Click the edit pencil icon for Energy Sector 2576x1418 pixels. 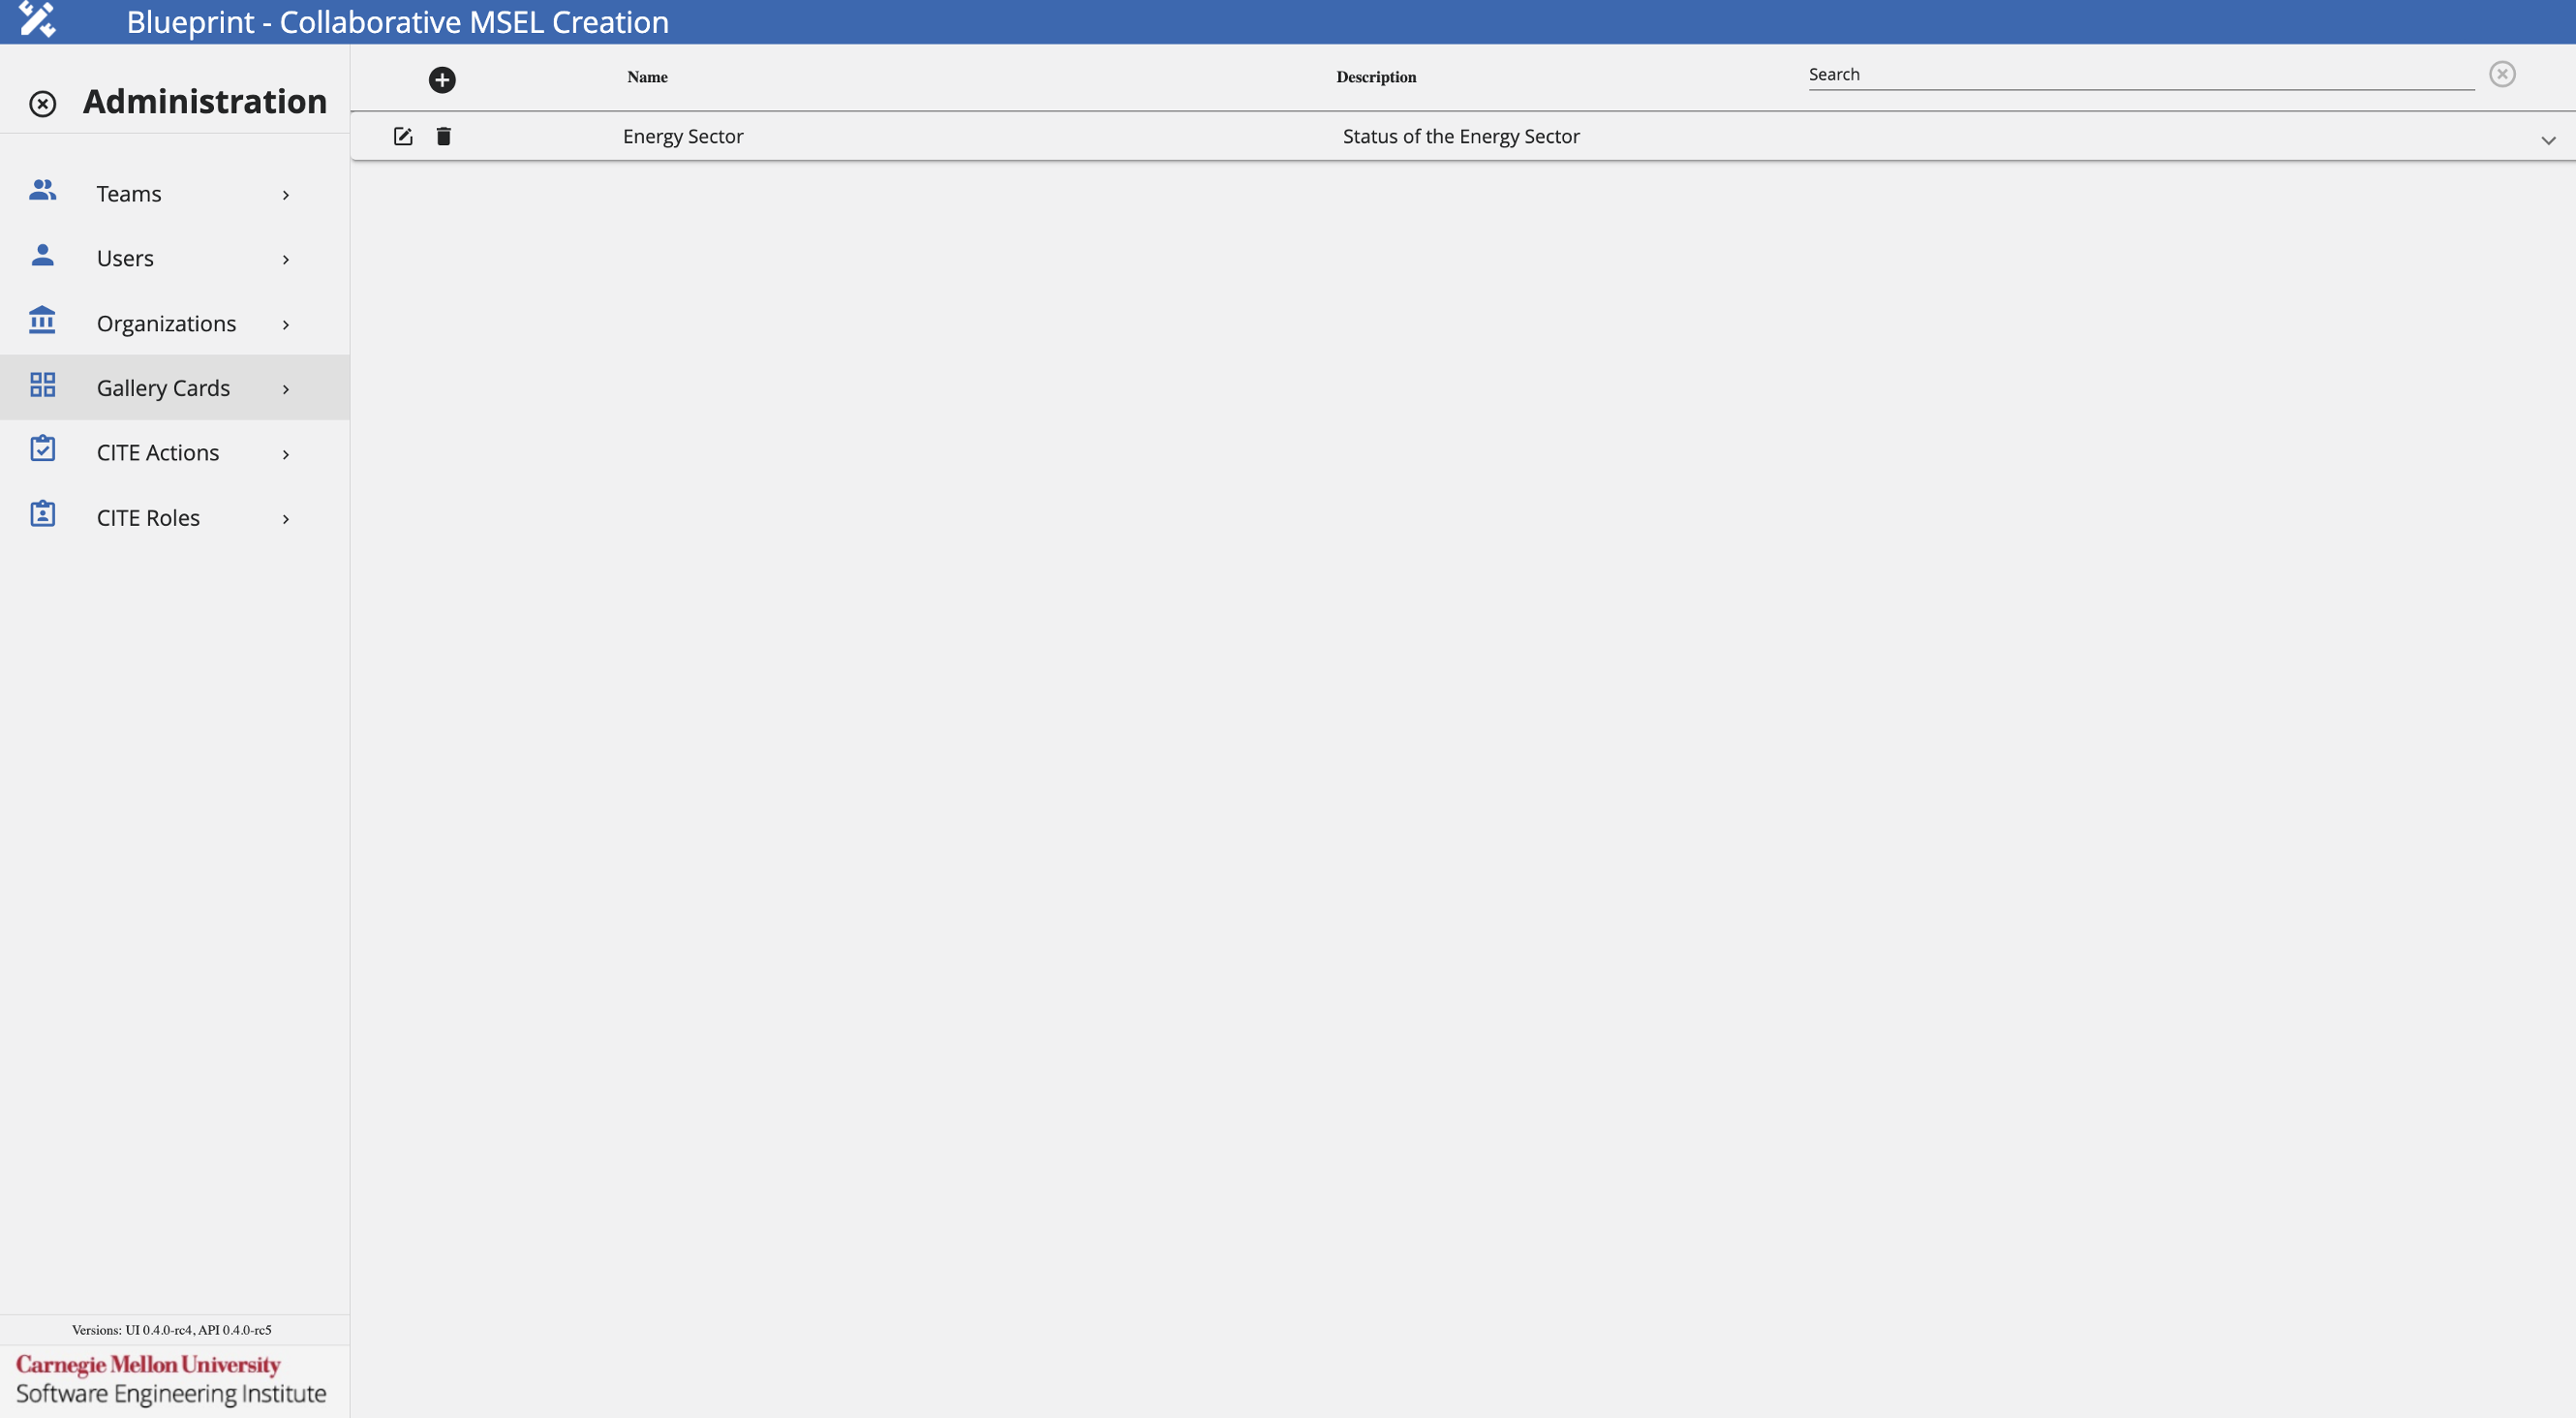tap(402, 136)
